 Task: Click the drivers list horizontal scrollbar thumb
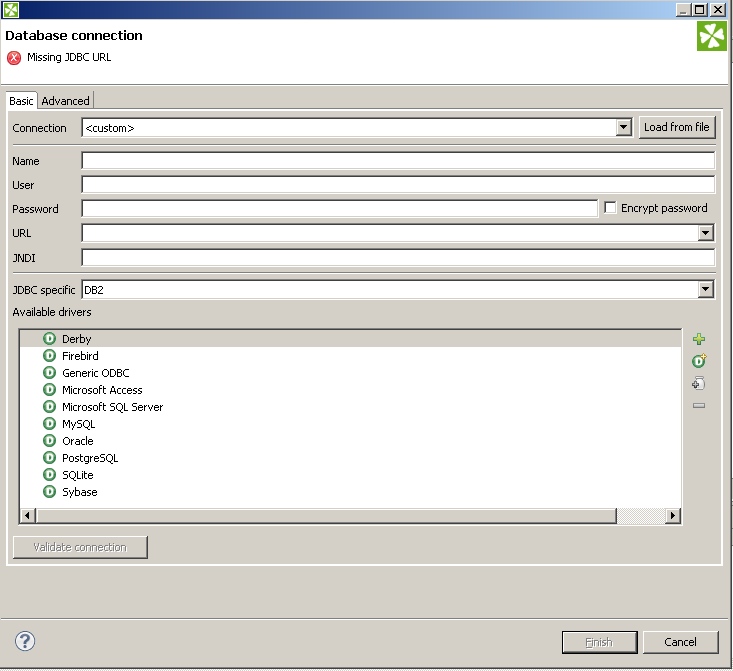326,515
